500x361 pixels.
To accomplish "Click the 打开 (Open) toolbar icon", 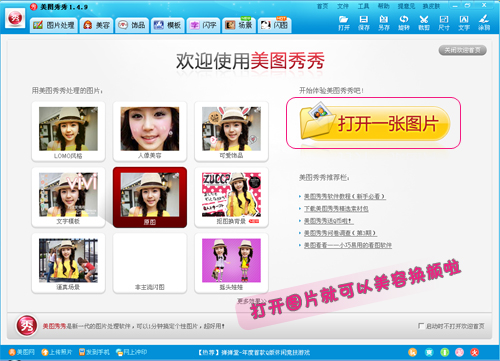I will pyautogui.click(x=344, y=23).
